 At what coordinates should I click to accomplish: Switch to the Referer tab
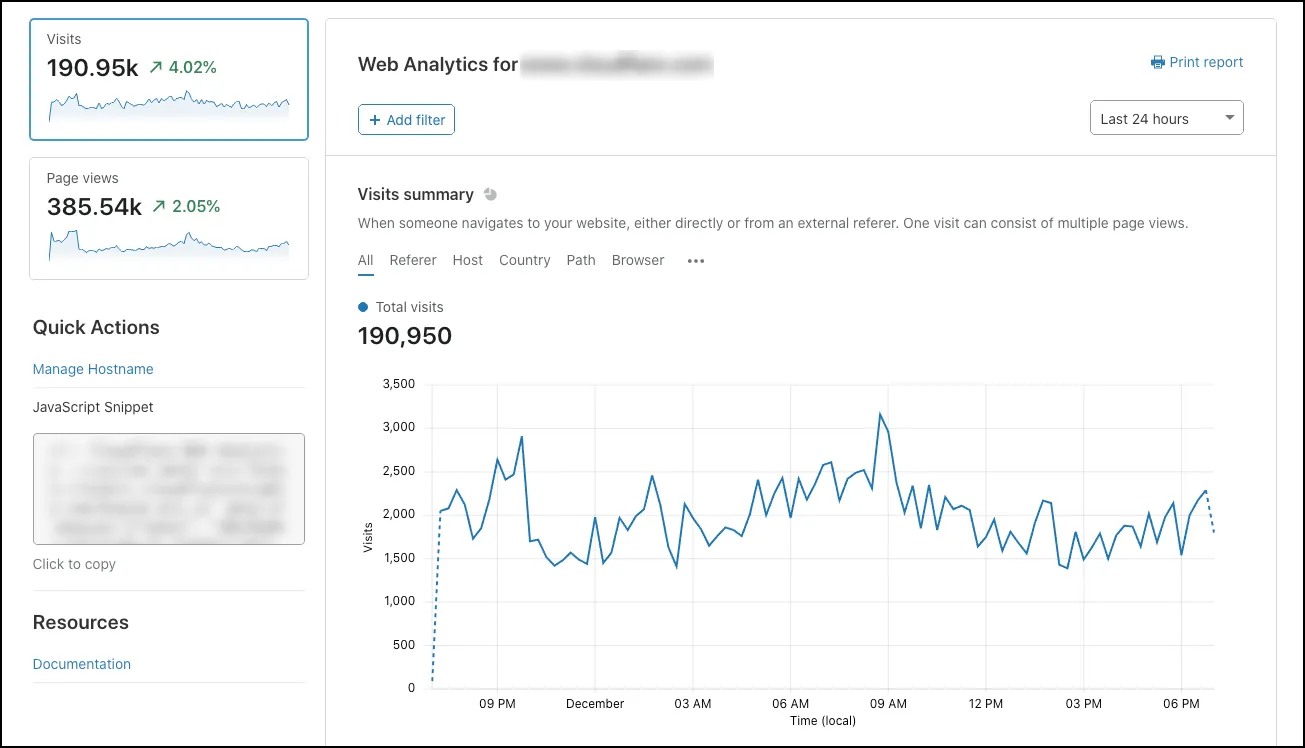click(x=412, y=260)
